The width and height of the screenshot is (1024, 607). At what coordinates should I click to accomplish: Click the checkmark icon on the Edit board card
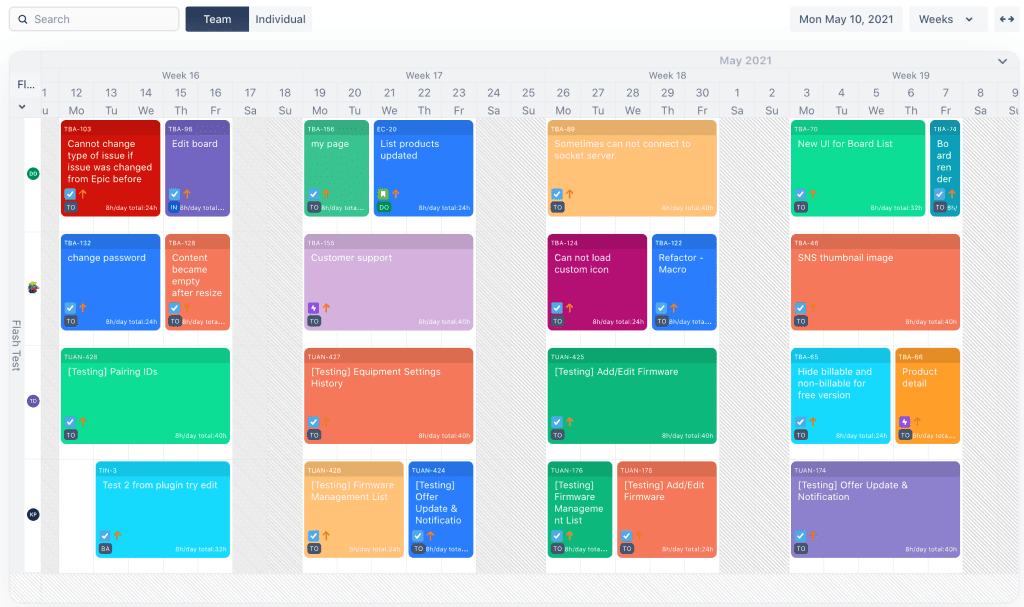pos(175,194)
